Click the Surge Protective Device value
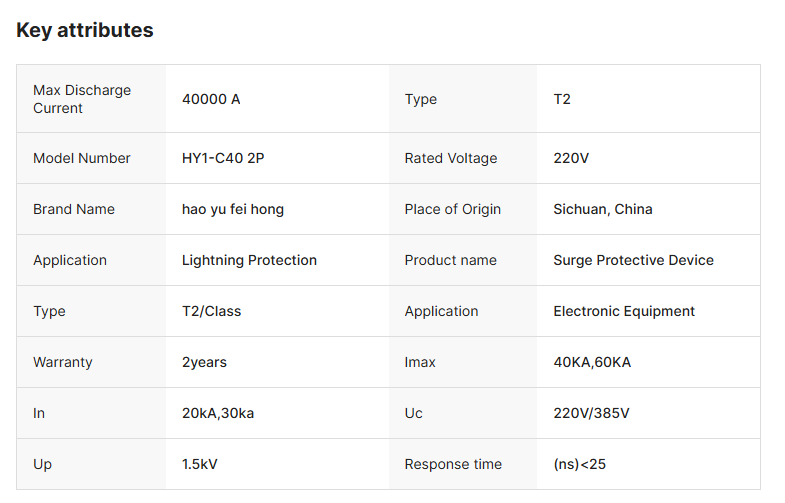The height and width of the screenshot is (503, 785). point(633,260)
